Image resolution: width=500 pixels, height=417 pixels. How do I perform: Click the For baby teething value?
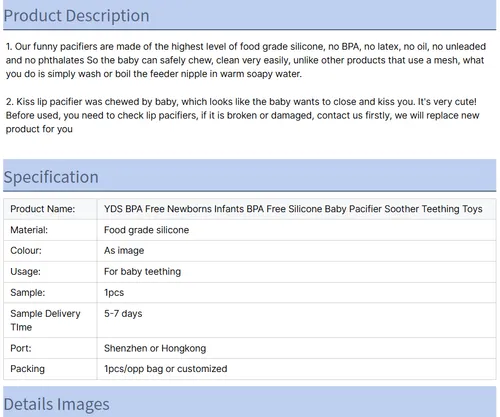[x=142, y=272]
